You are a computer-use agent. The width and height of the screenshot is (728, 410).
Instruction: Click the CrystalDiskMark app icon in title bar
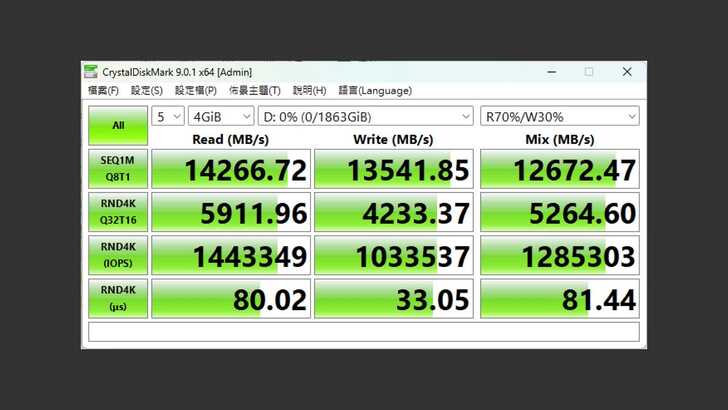(x=91, y=72)
